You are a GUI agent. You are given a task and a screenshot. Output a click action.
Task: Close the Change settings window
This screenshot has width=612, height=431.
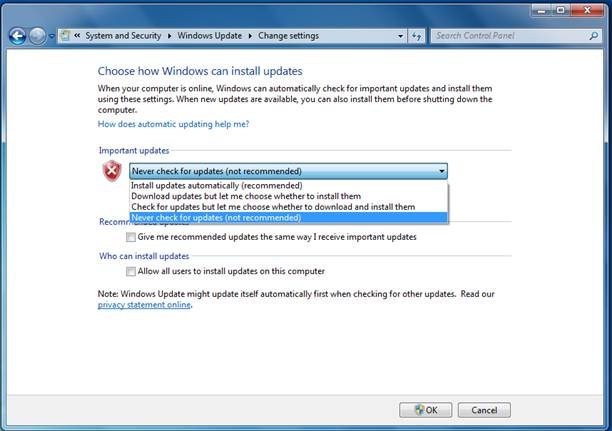point(587,11)
